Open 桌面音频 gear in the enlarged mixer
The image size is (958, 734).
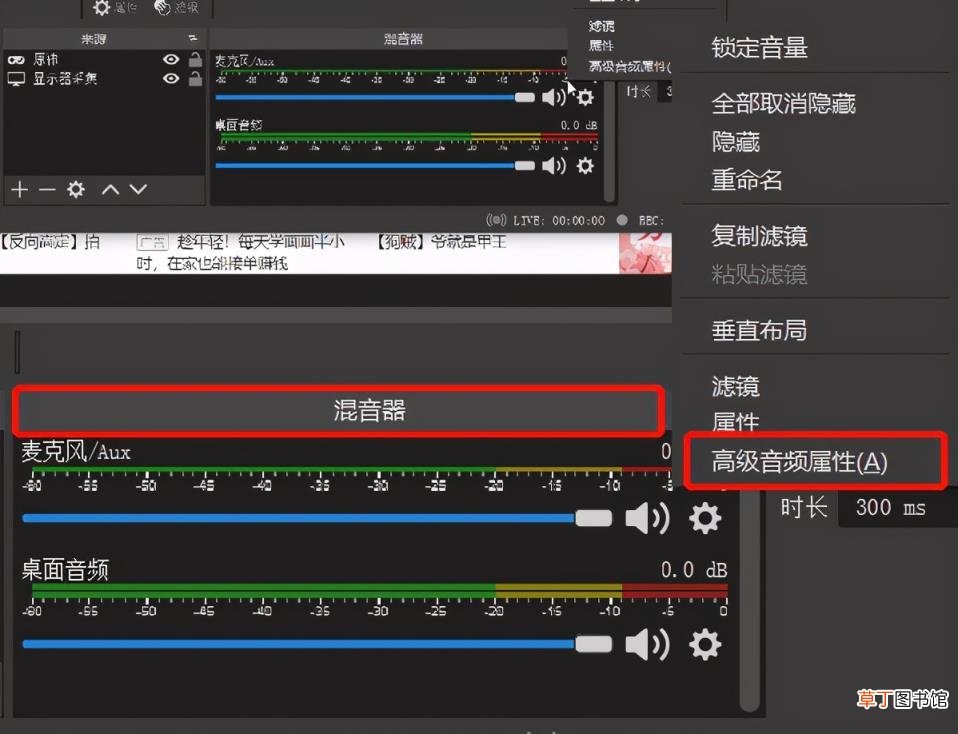[705, 644]
